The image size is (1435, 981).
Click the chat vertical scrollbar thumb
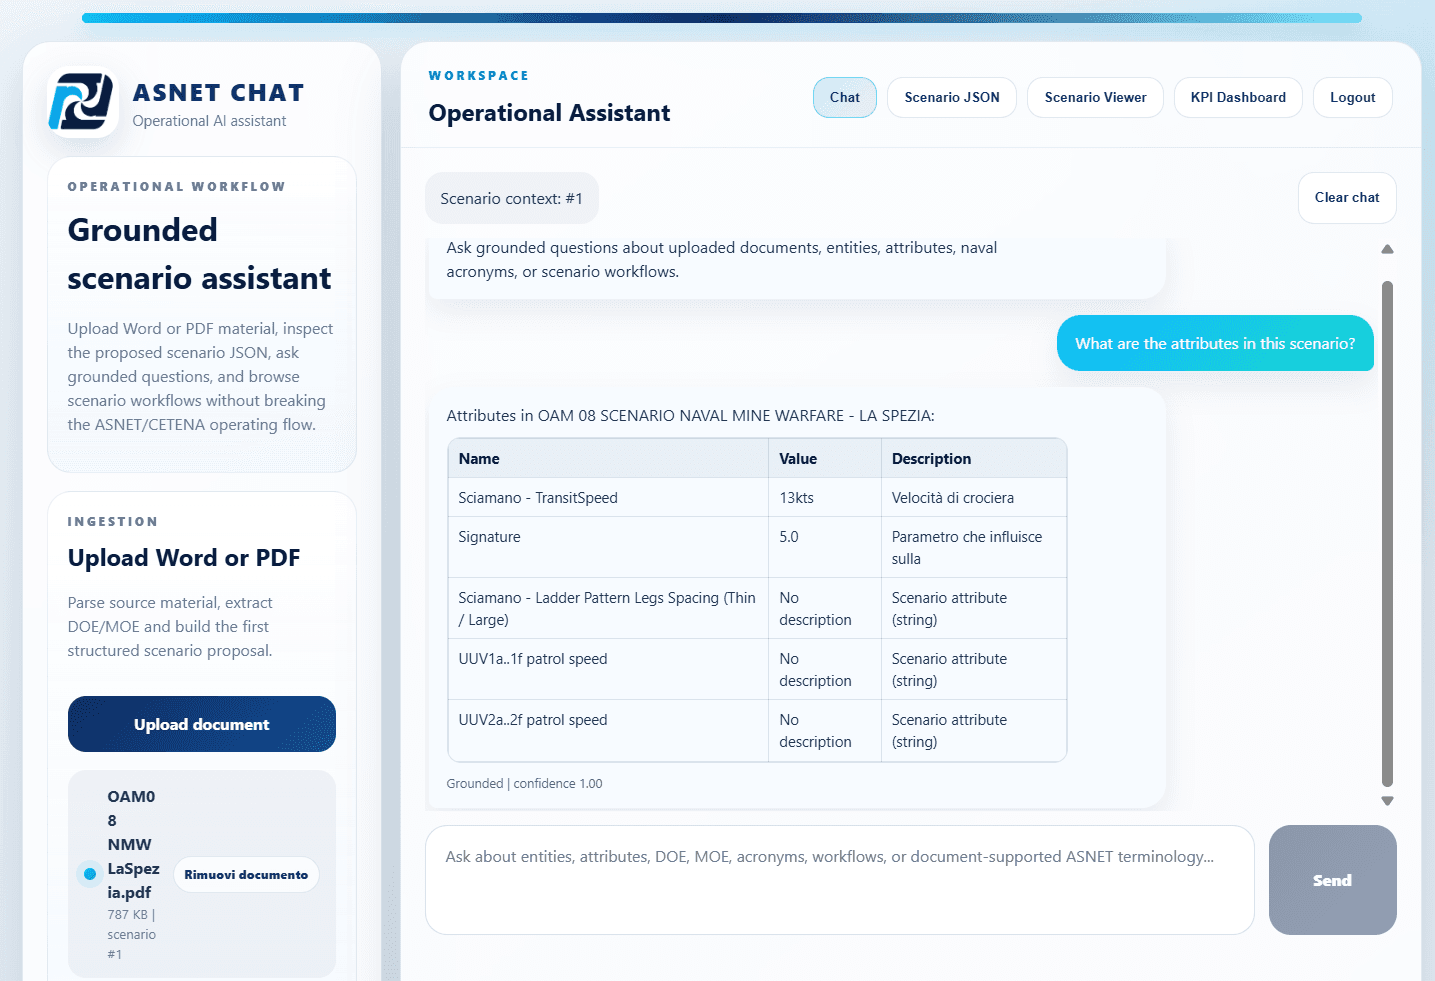coord(1387,534)
